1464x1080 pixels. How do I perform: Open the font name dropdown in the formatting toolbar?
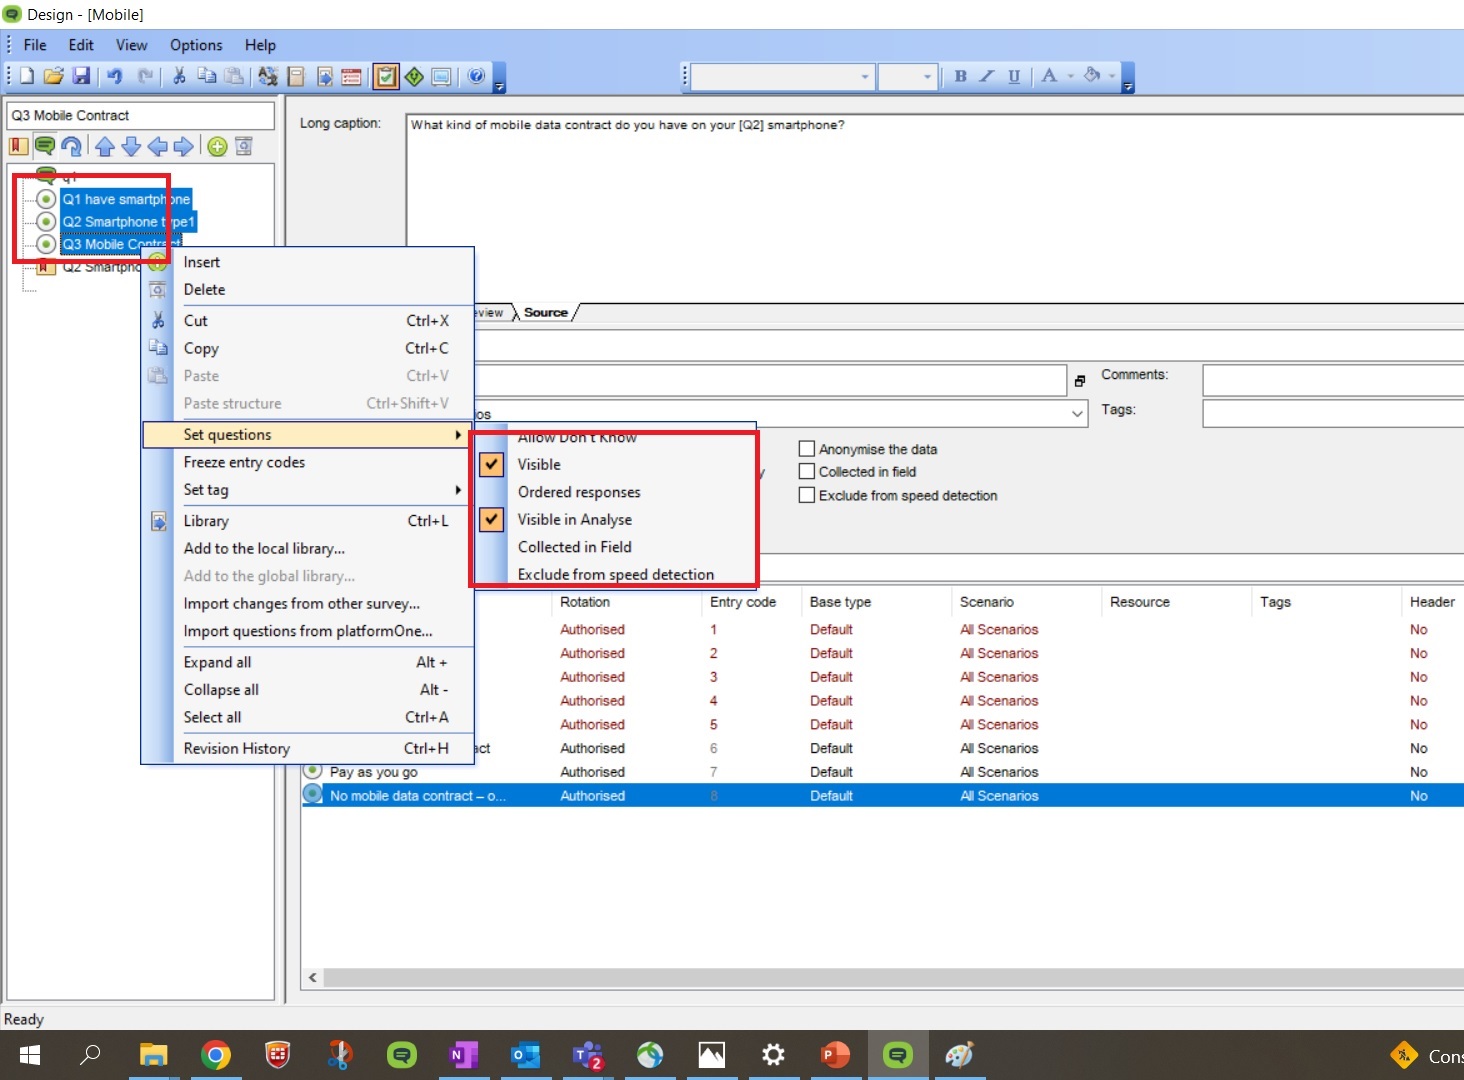pyautogui.click(x=865, y=76)
